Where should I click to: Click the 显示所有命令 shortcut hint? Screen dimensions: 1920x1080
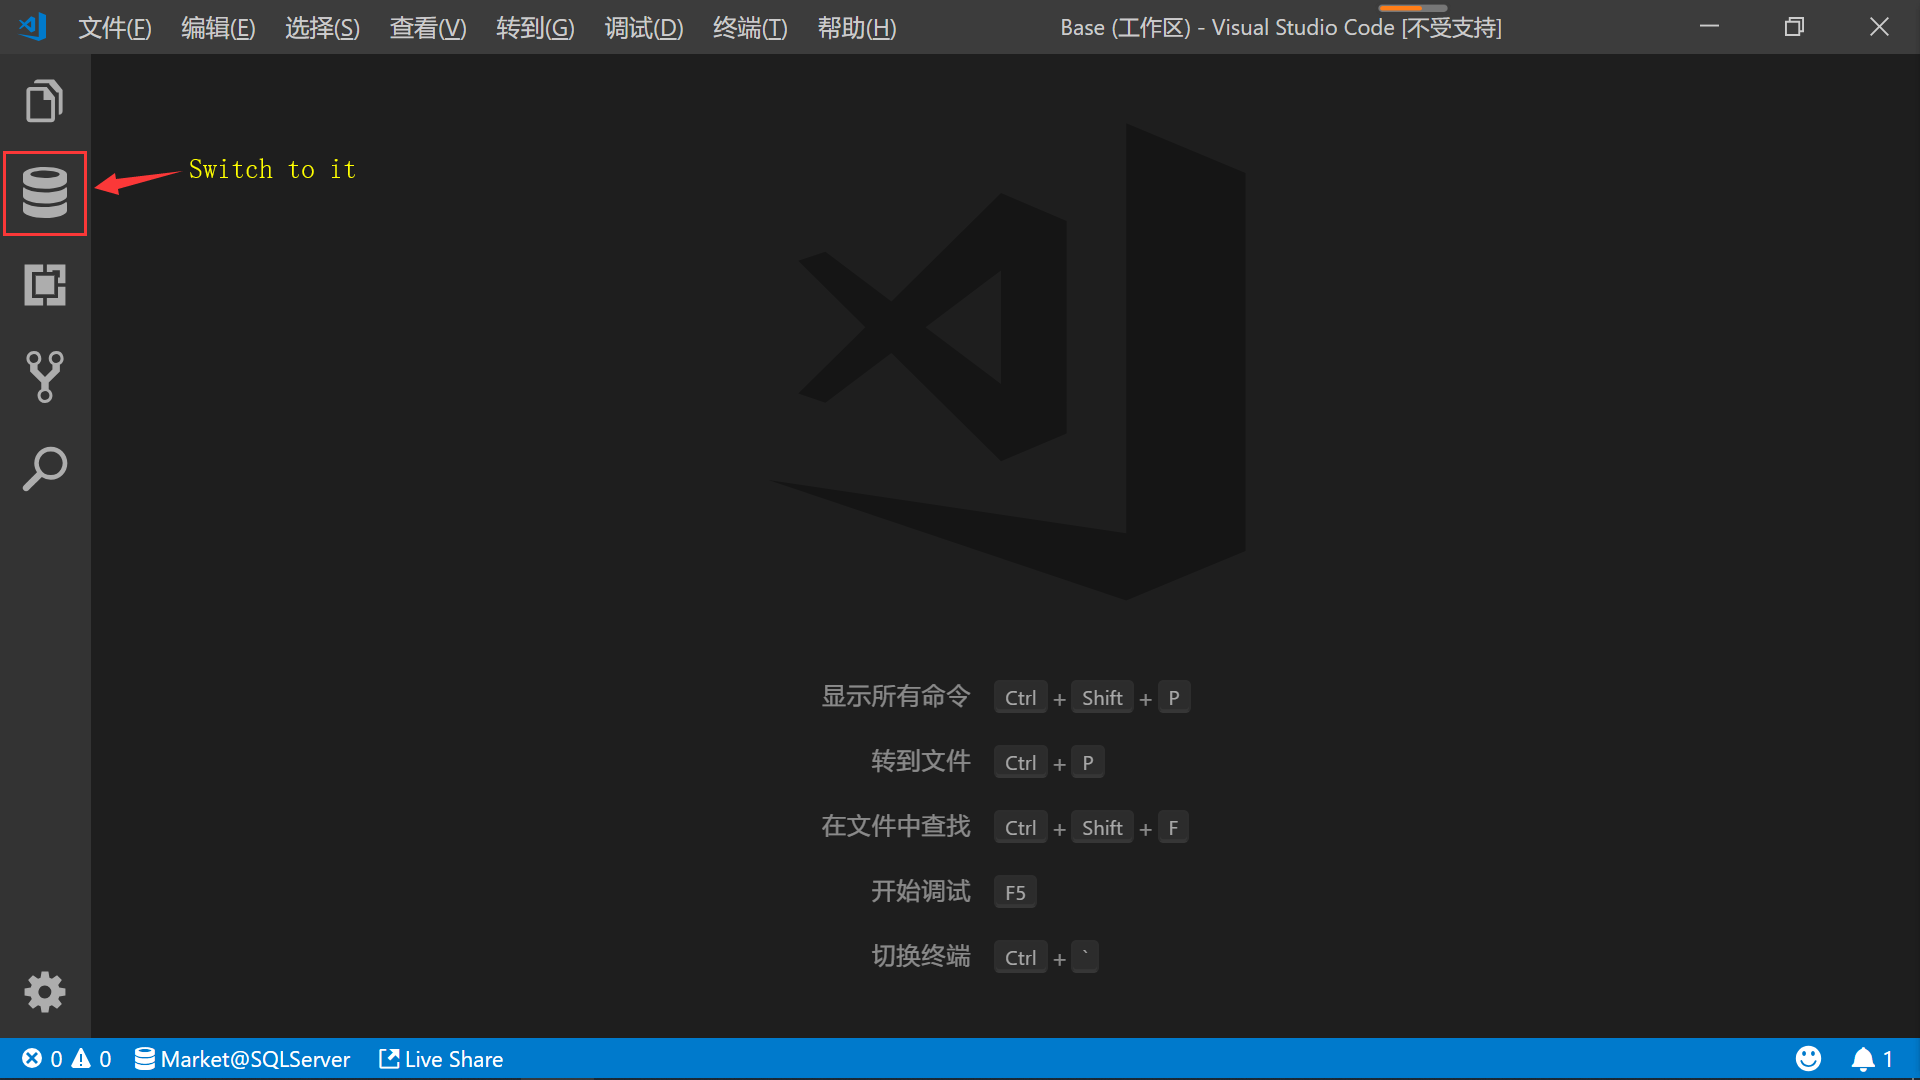coord(896,696)
